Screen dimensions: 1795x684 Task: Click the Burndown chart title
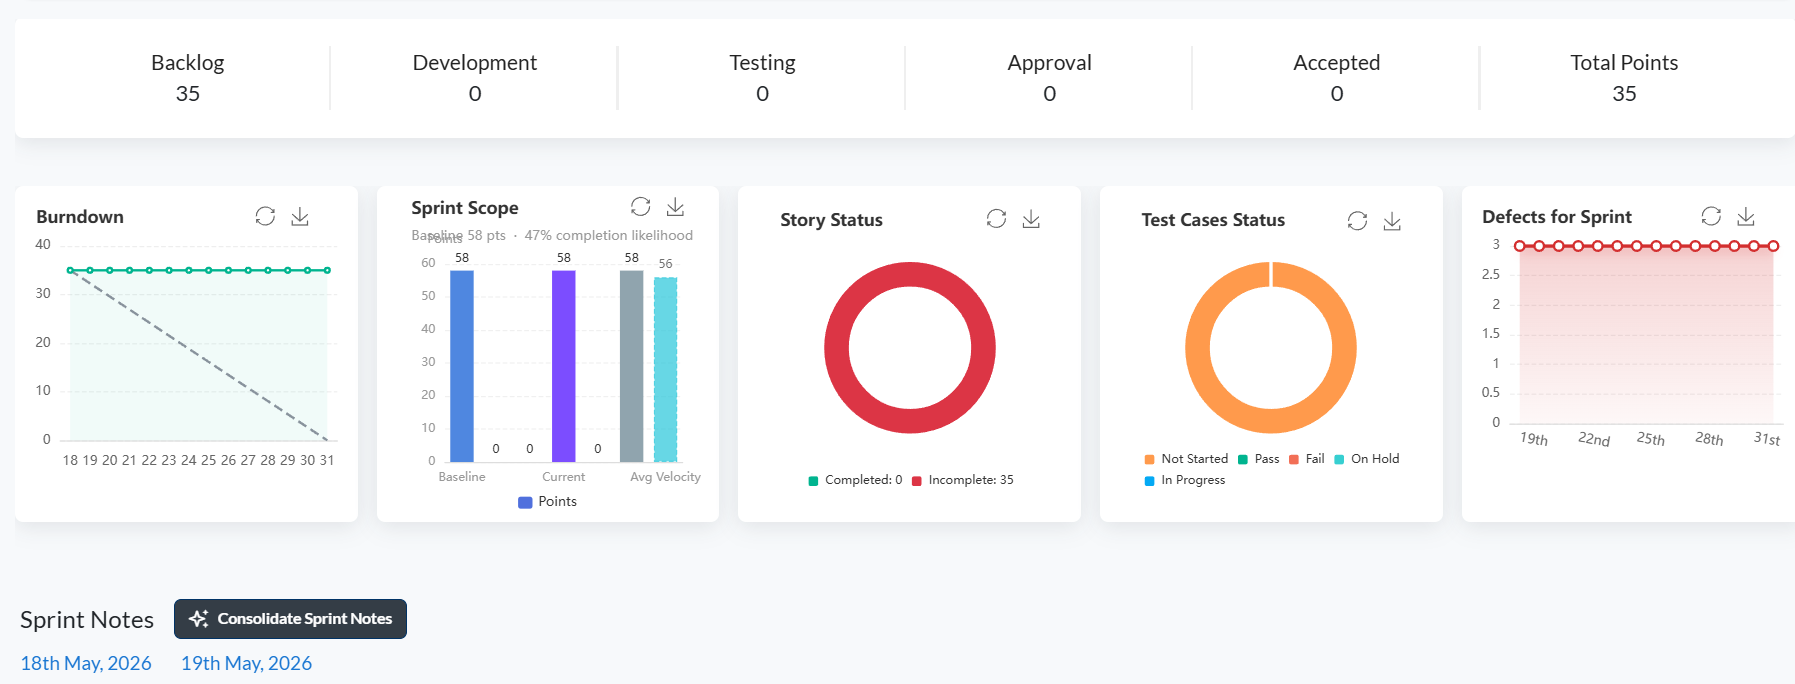80,217
